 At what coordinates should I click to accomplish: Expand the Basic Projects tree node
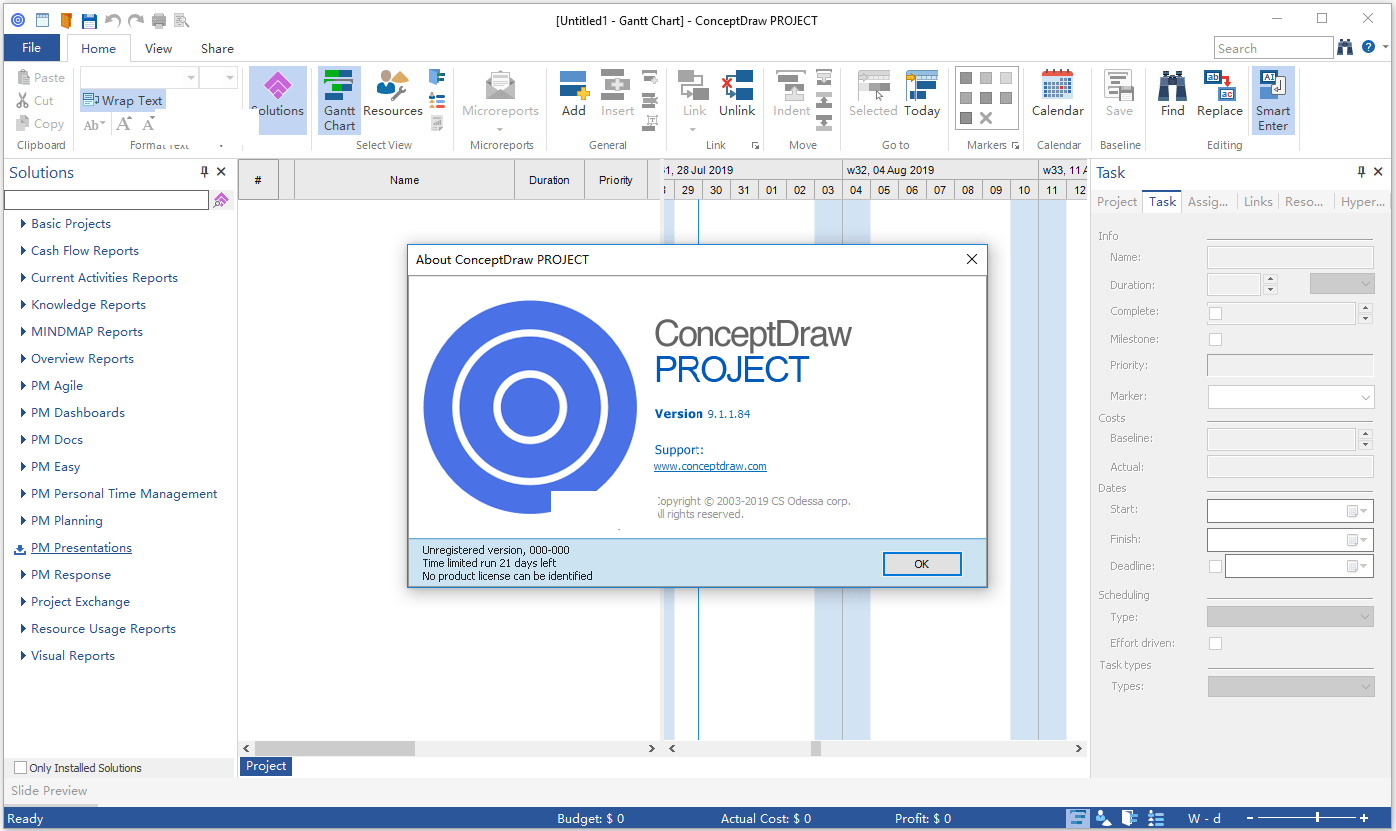click(23, 224)
